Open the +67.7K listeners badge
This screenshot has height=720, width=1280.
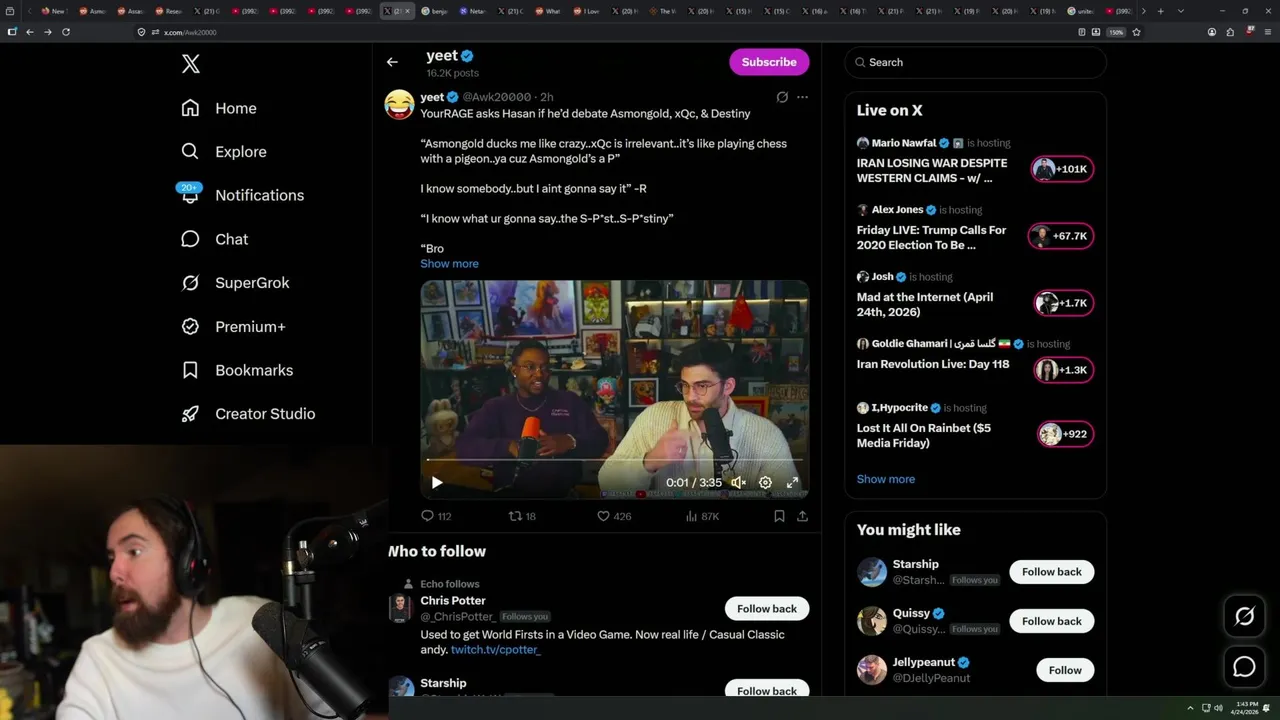click(1062, 236)
